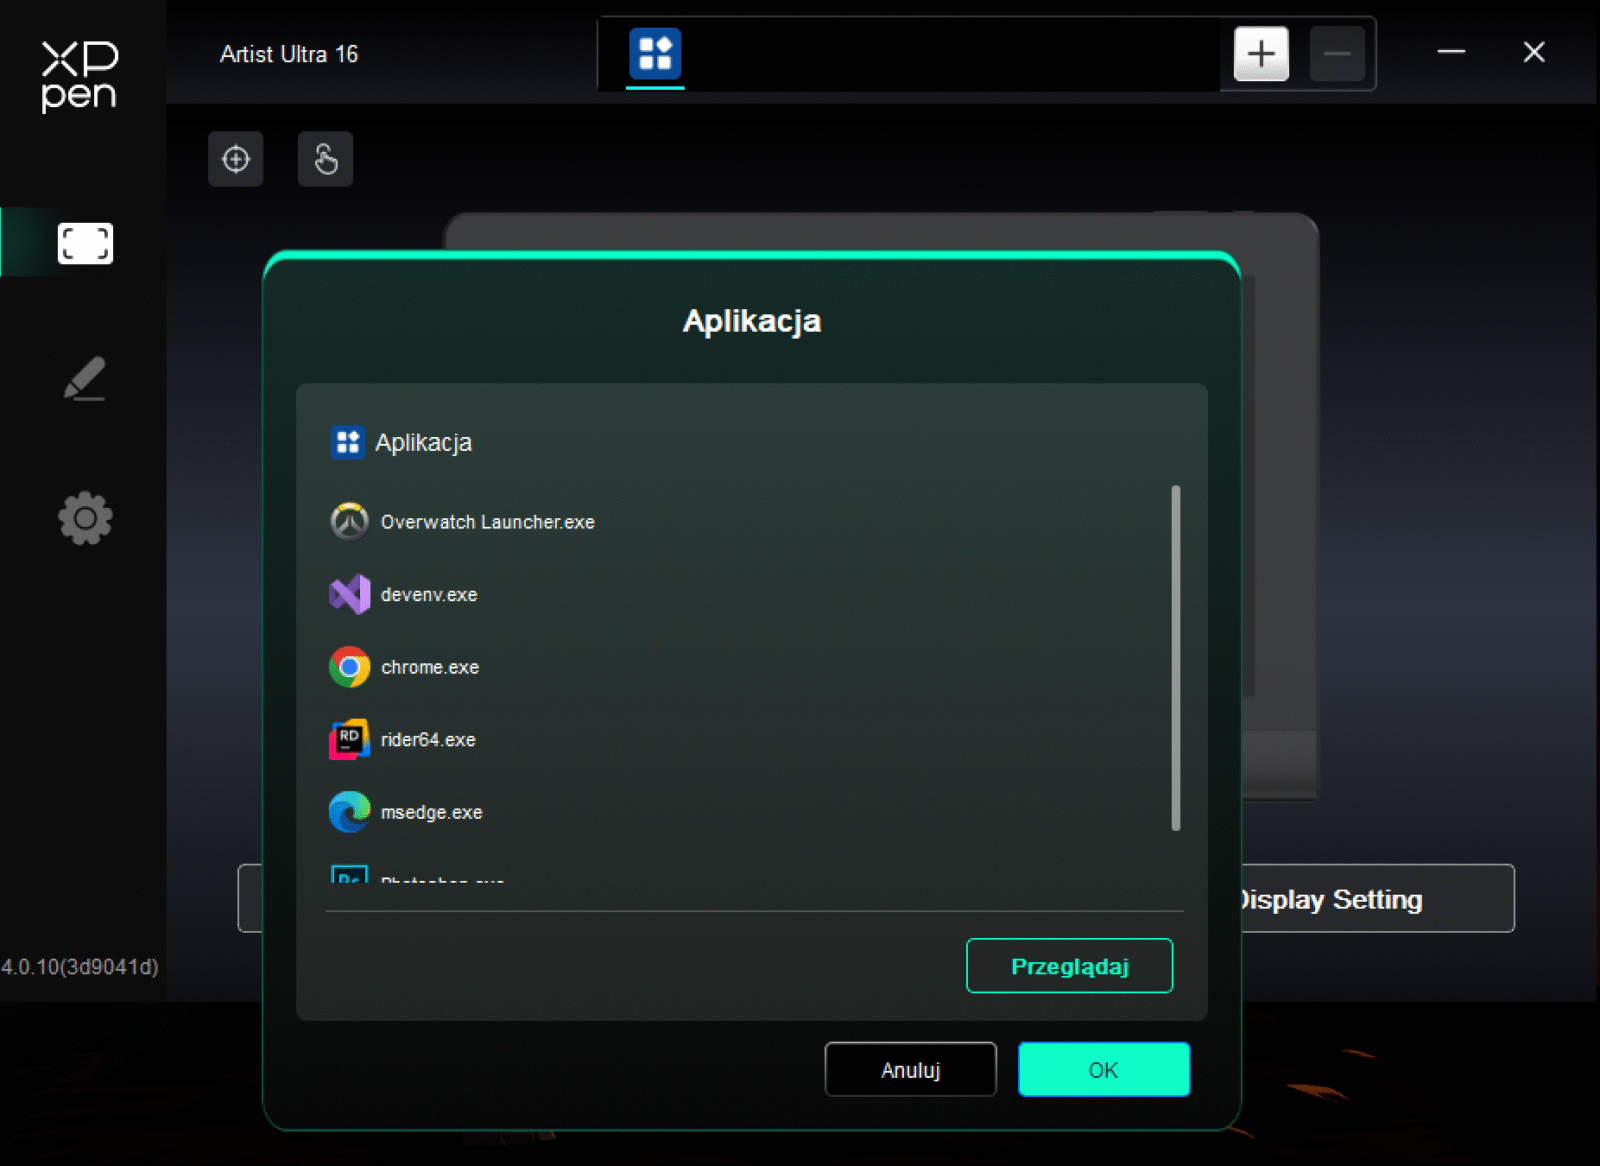Select Overwatch Launcher.exe from the list

(487, 522)
